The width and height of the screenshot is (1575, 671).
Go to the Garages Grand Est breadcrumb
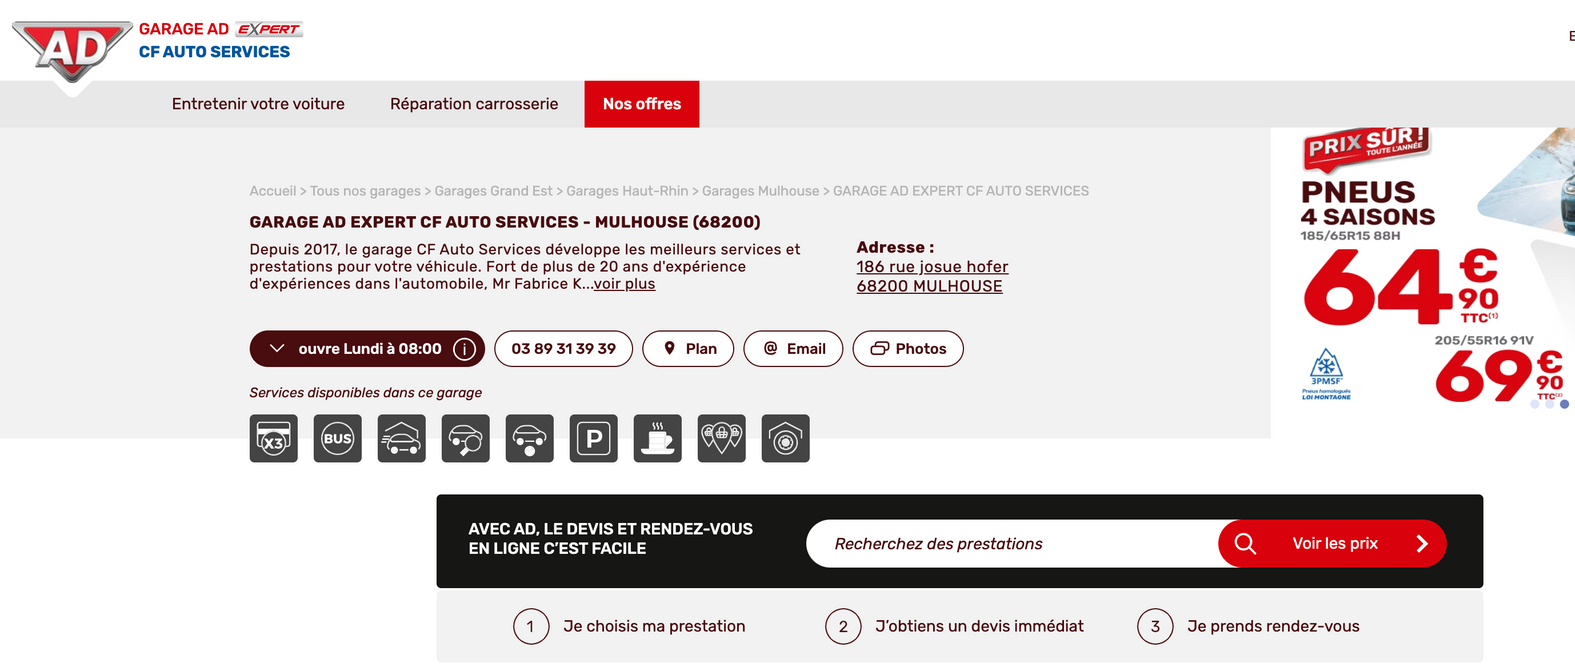pos(493,191)
